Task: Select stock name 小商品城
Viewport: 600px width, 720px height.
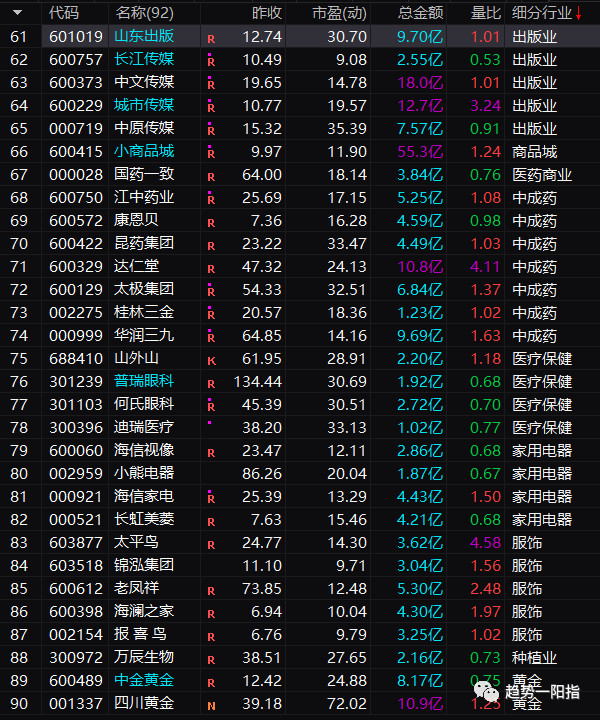Action: (x=144, y=151)
